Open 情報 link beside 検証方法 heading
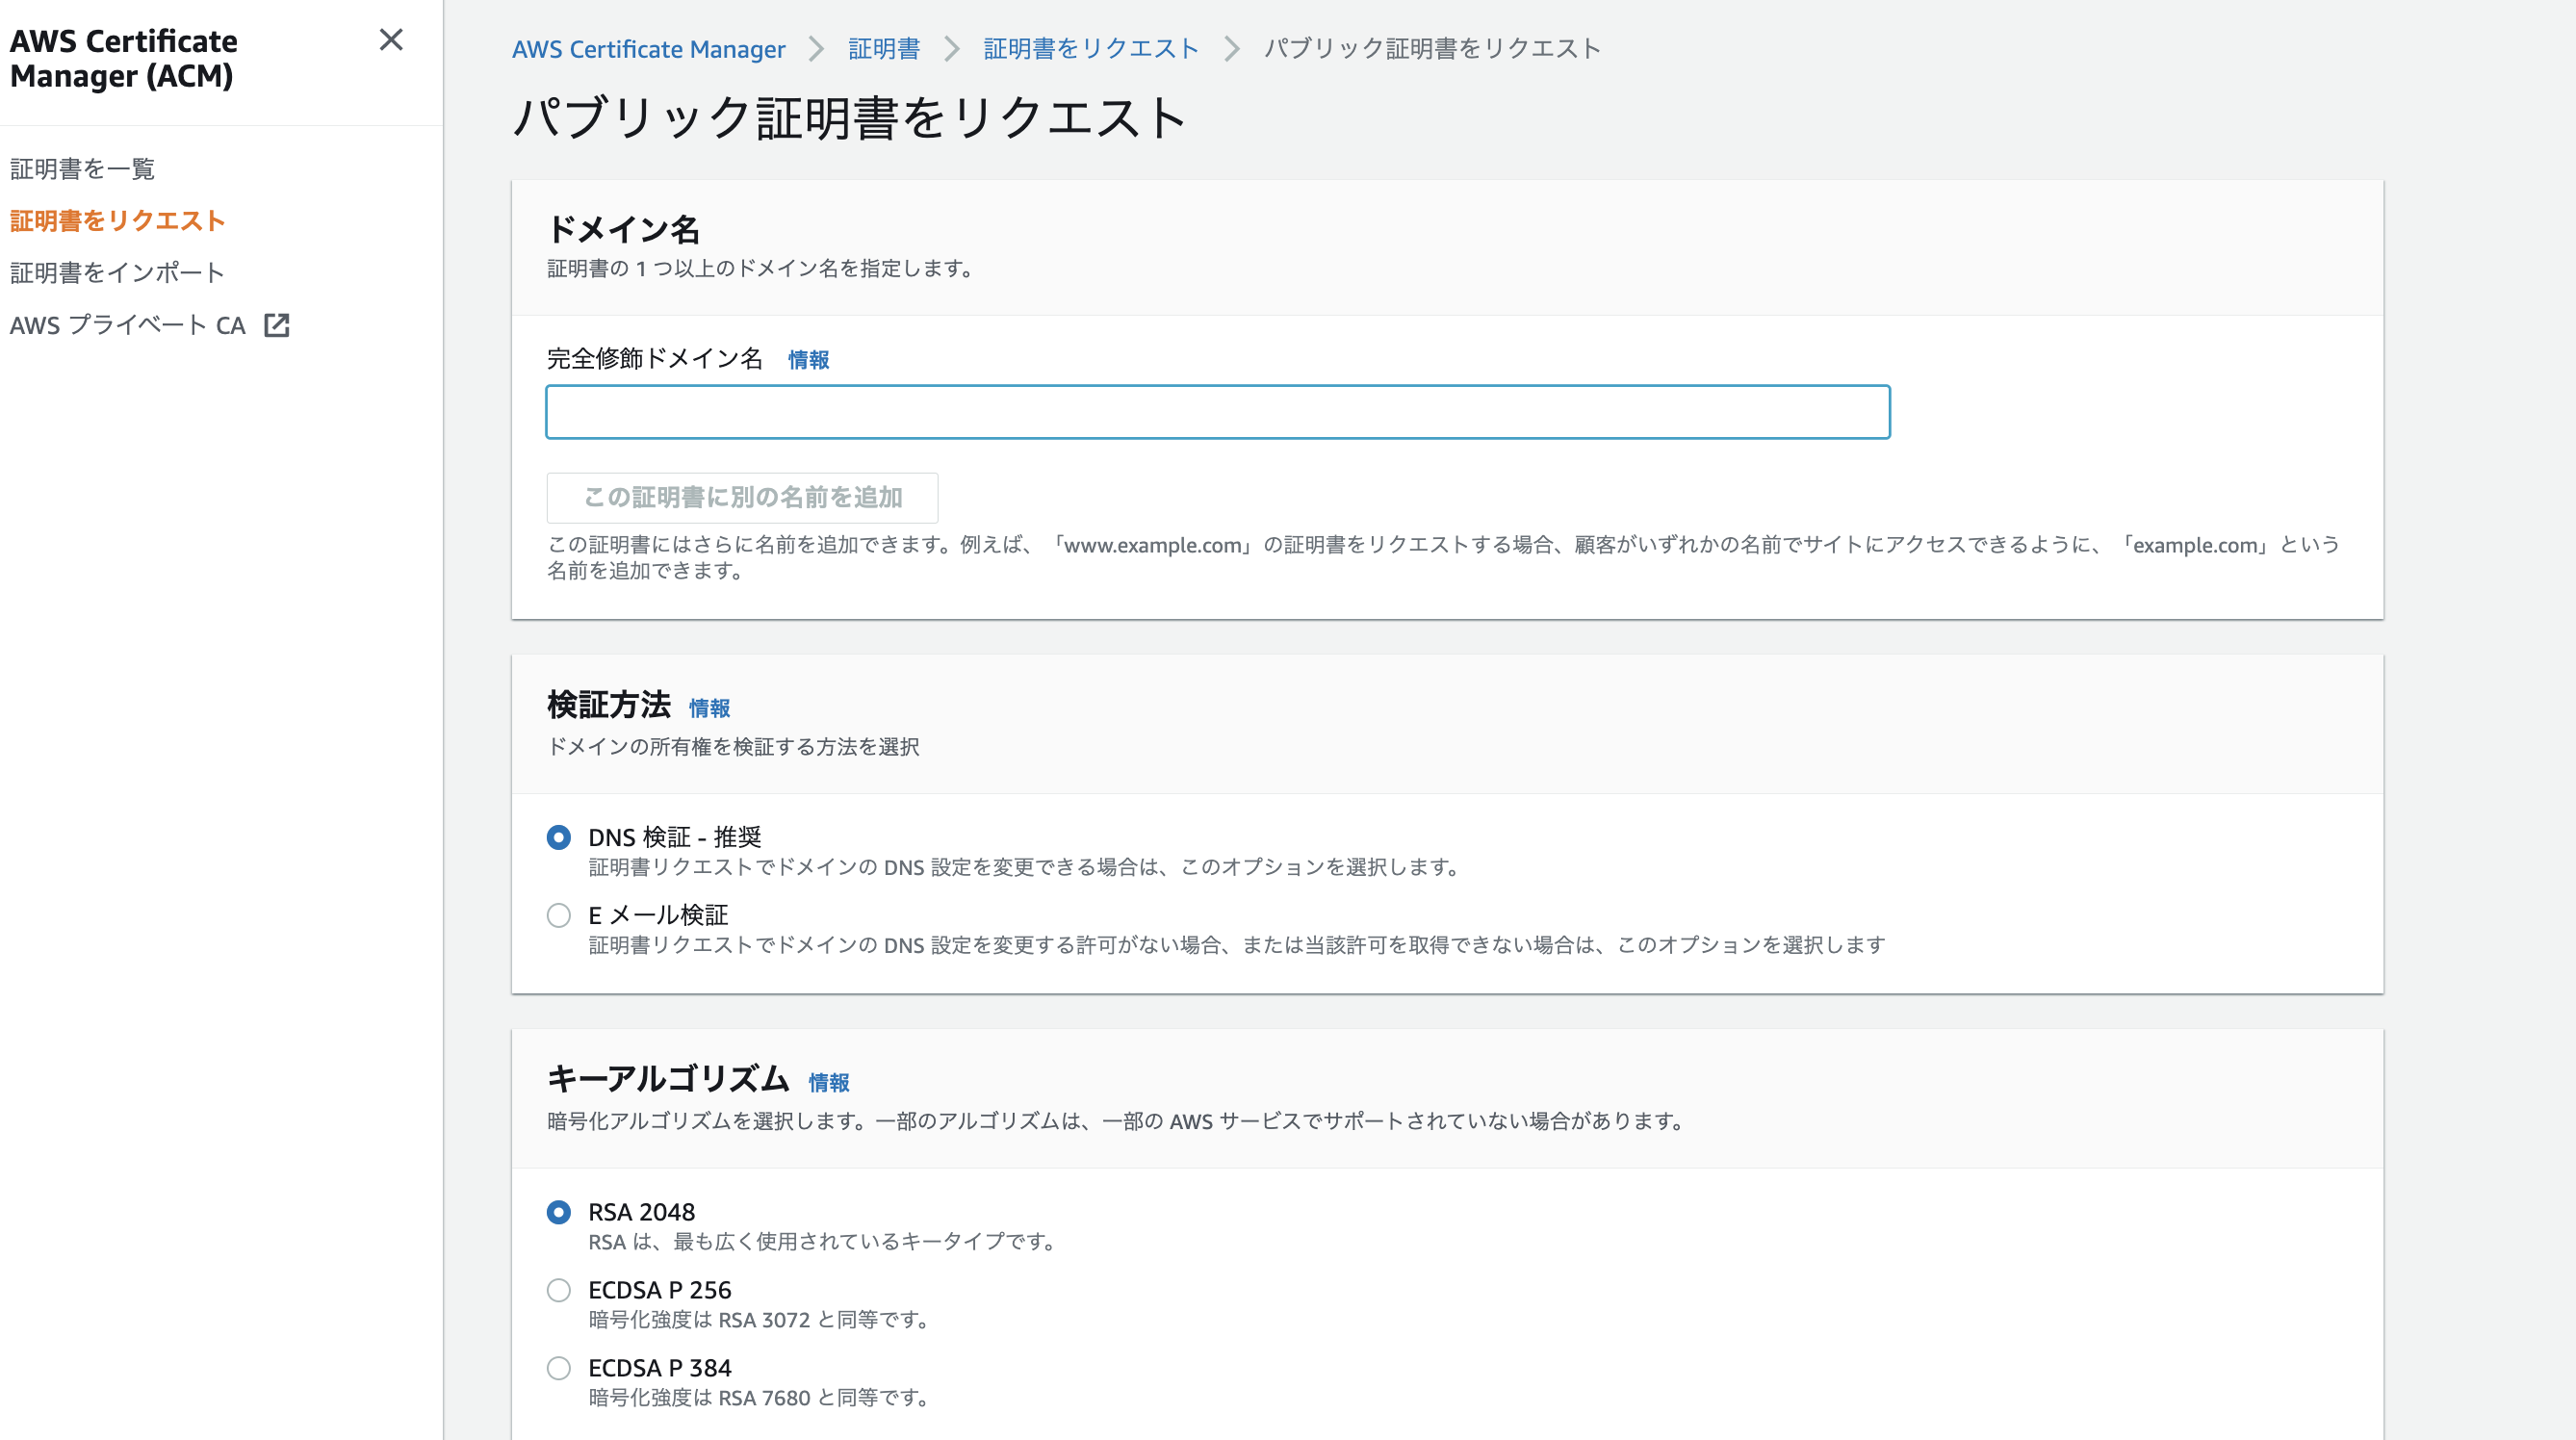 tap(709, 708)
